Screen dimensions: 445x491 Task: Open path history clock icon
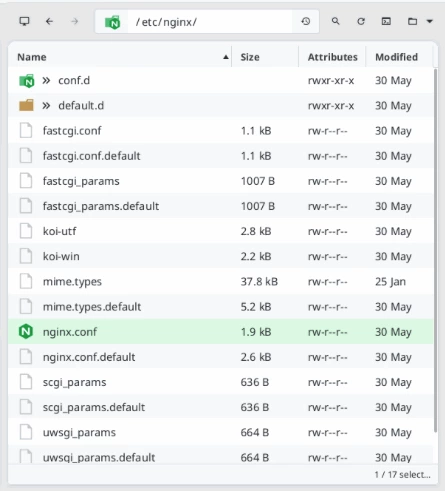306,22
